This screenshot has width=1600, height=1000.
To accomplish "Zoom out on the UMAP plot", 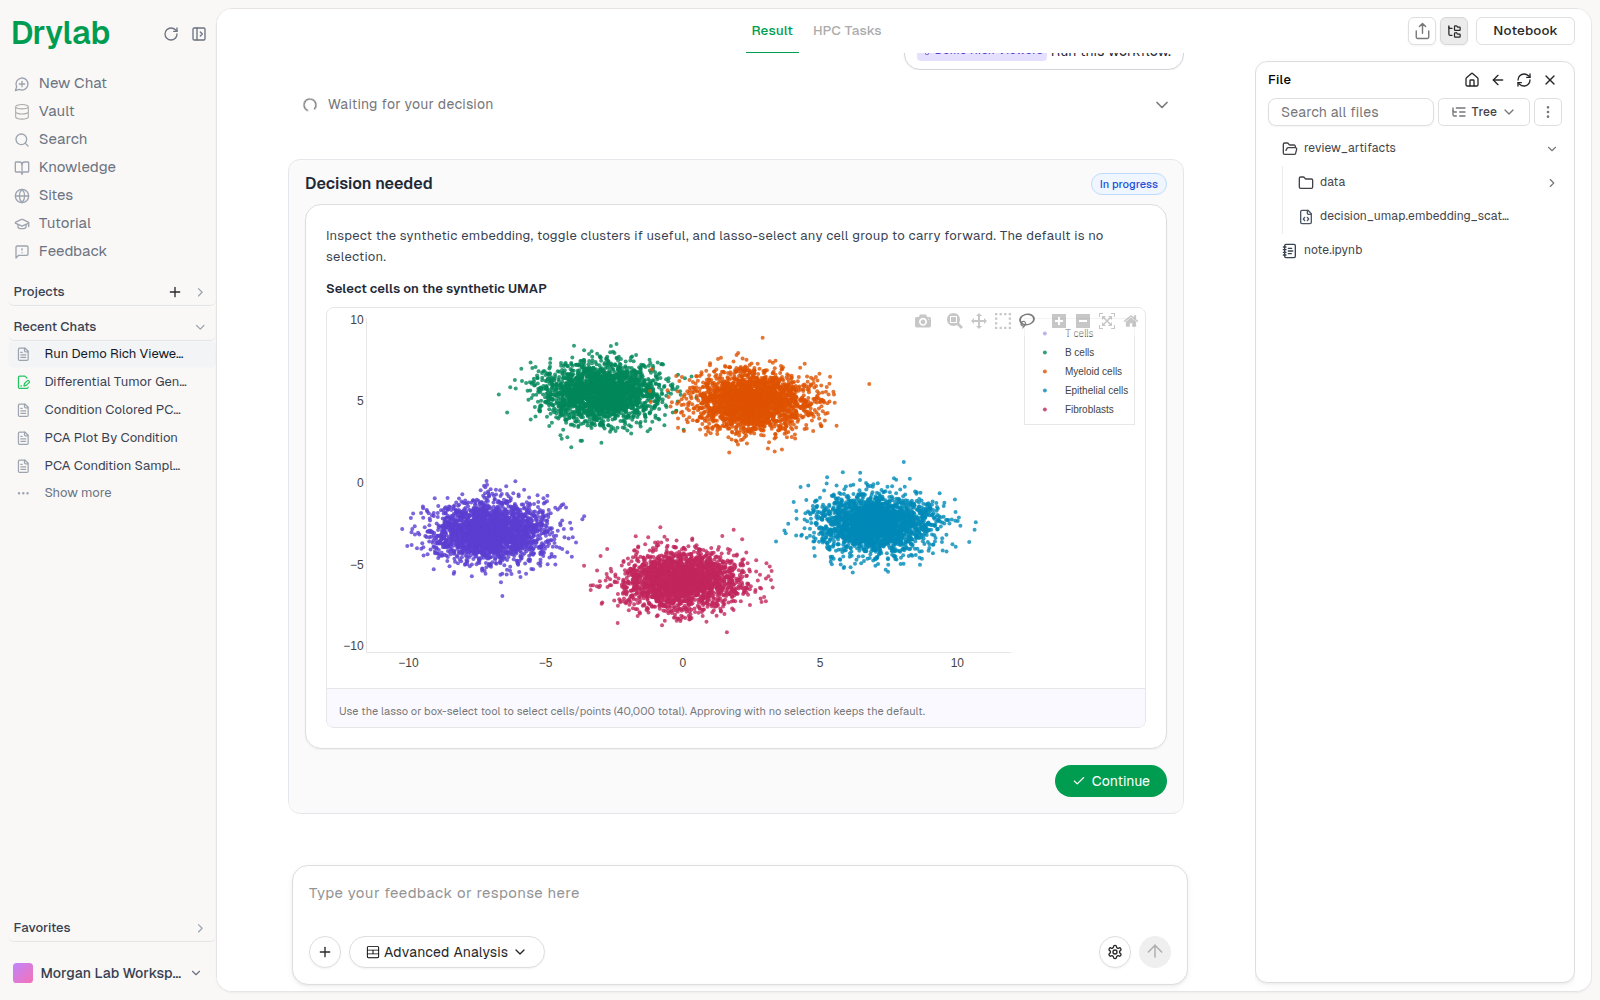I will [1083, 321].
